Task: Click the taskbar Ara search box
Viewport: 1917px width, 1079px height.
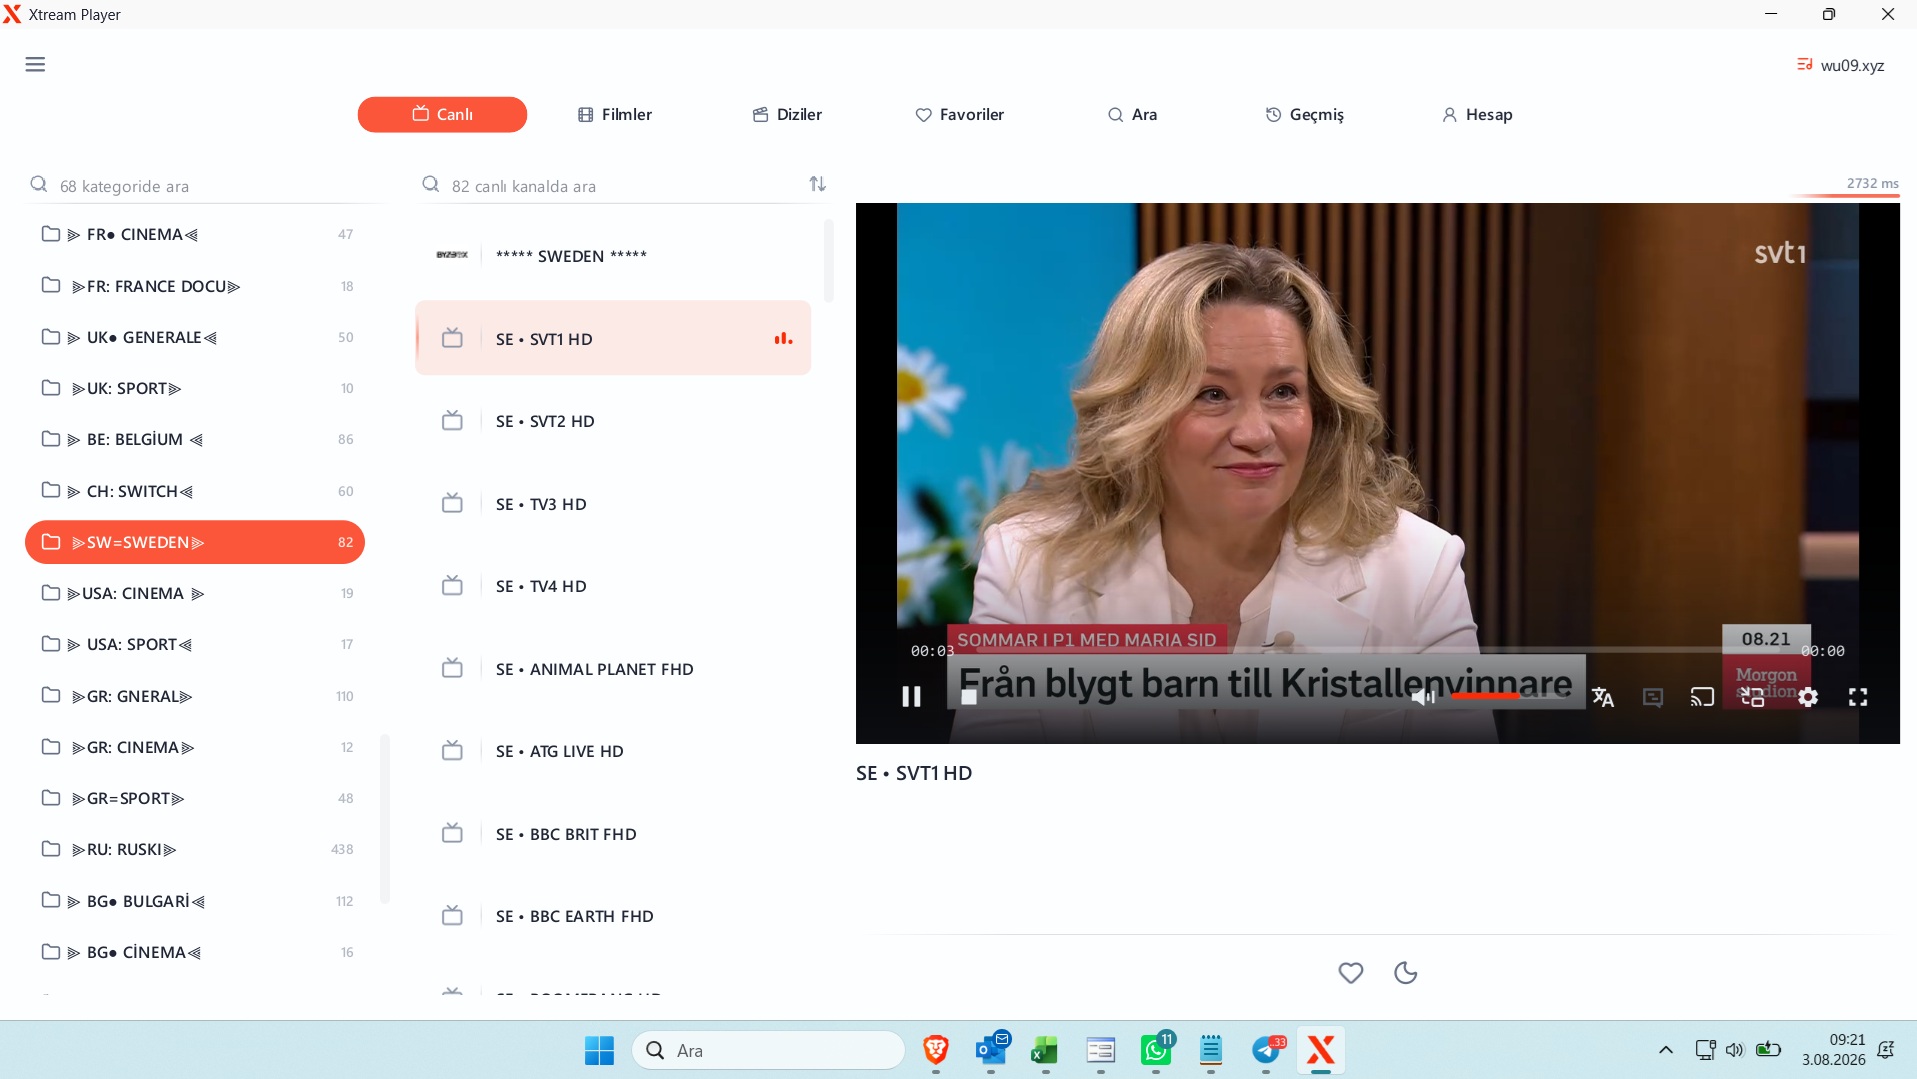Action: (769, 1050)
